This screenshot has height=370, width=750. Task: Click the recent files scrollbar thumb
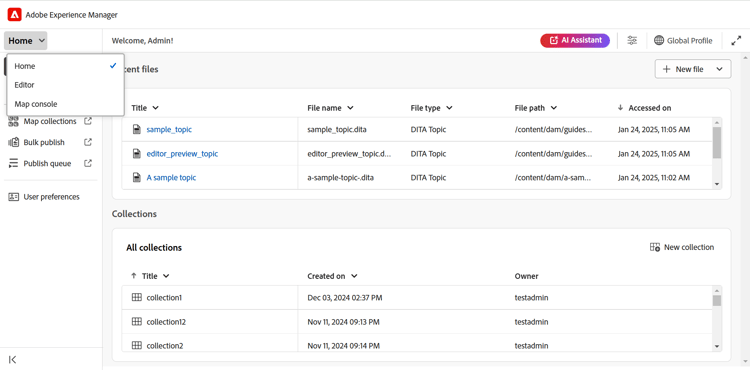717,142
